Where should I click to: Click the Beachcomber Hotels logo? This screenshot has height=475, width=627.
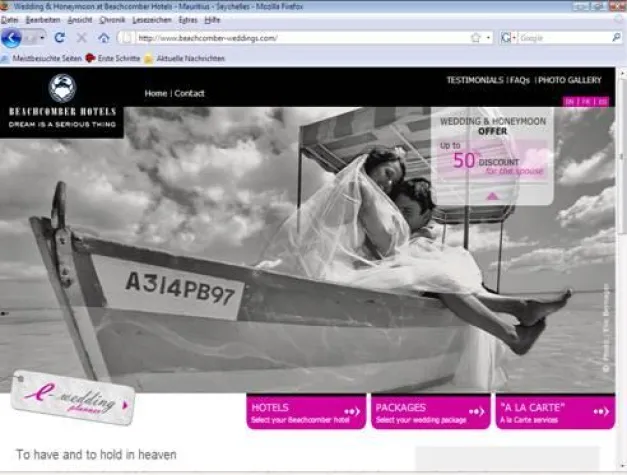(62, 102)
